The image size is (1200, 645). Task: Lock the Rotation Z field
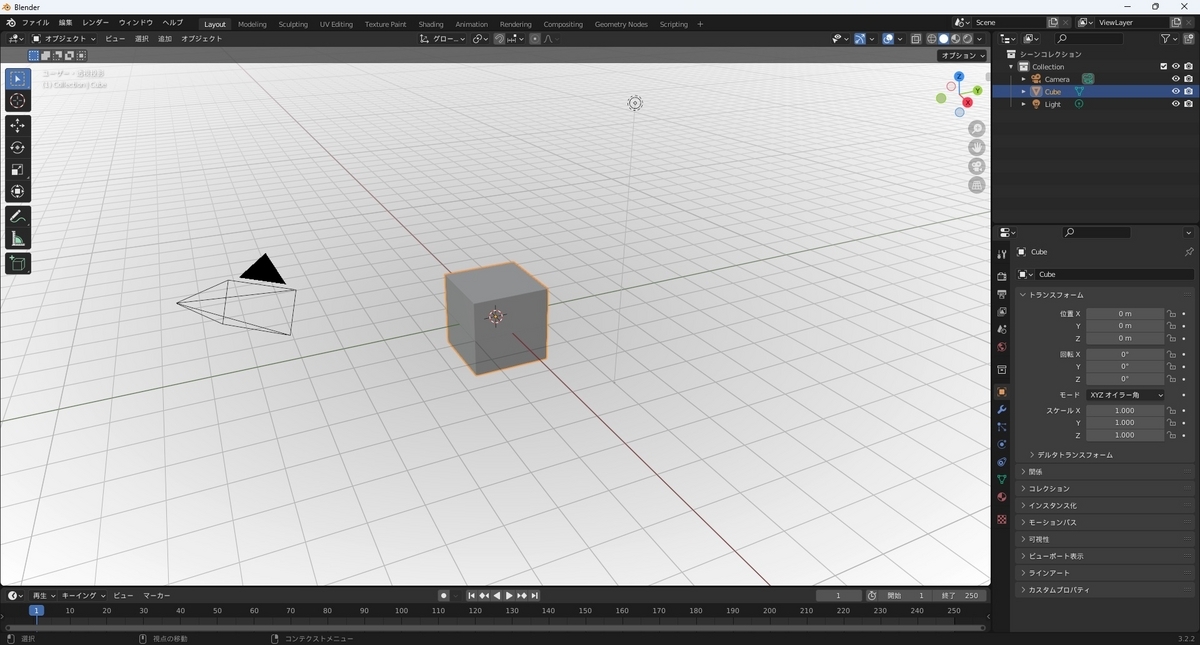click(1171, 379)
